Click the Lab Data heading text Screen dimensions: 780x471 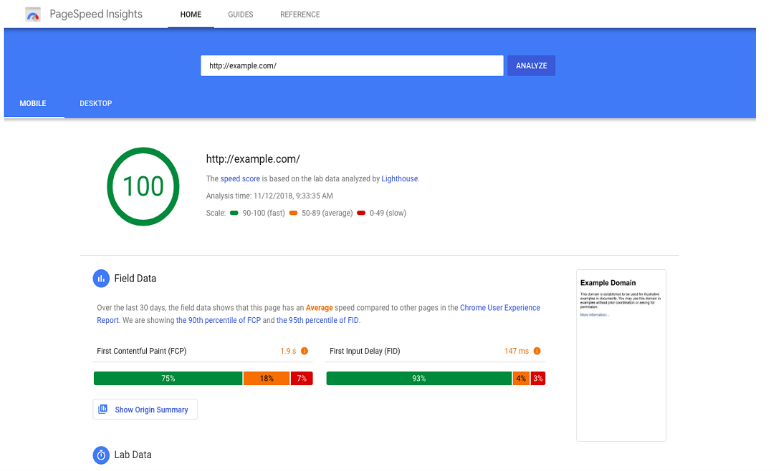point(133,455)
